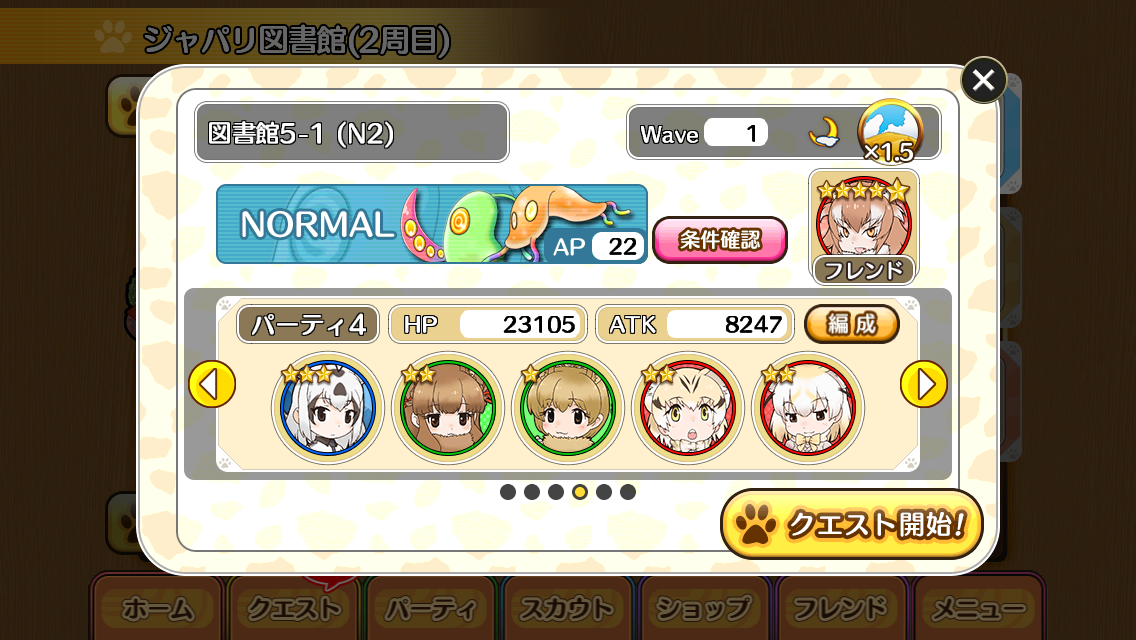Screen dimensions: 1136x640
Task: Tap the x1.5 globe bonus icon
Action: (890, 131)
